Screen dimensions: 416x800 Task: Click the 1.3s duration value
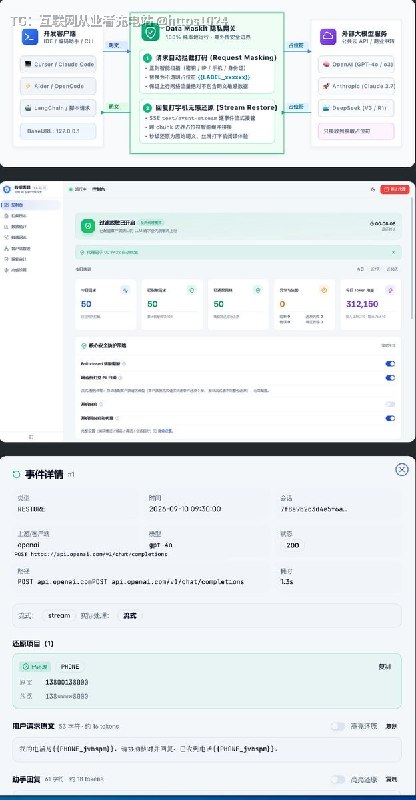(286, 581)
